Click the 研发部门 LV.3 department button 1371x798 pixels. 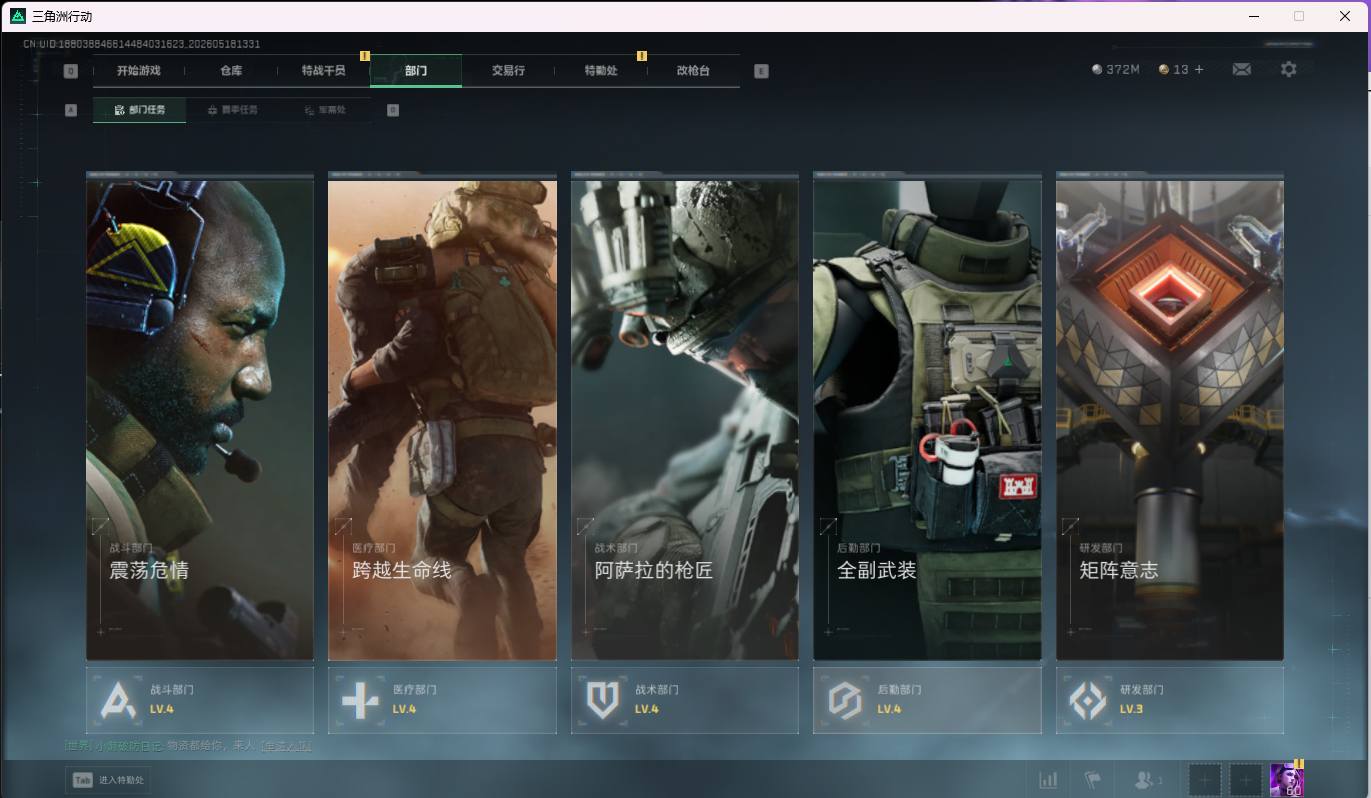coord(1170,700)
